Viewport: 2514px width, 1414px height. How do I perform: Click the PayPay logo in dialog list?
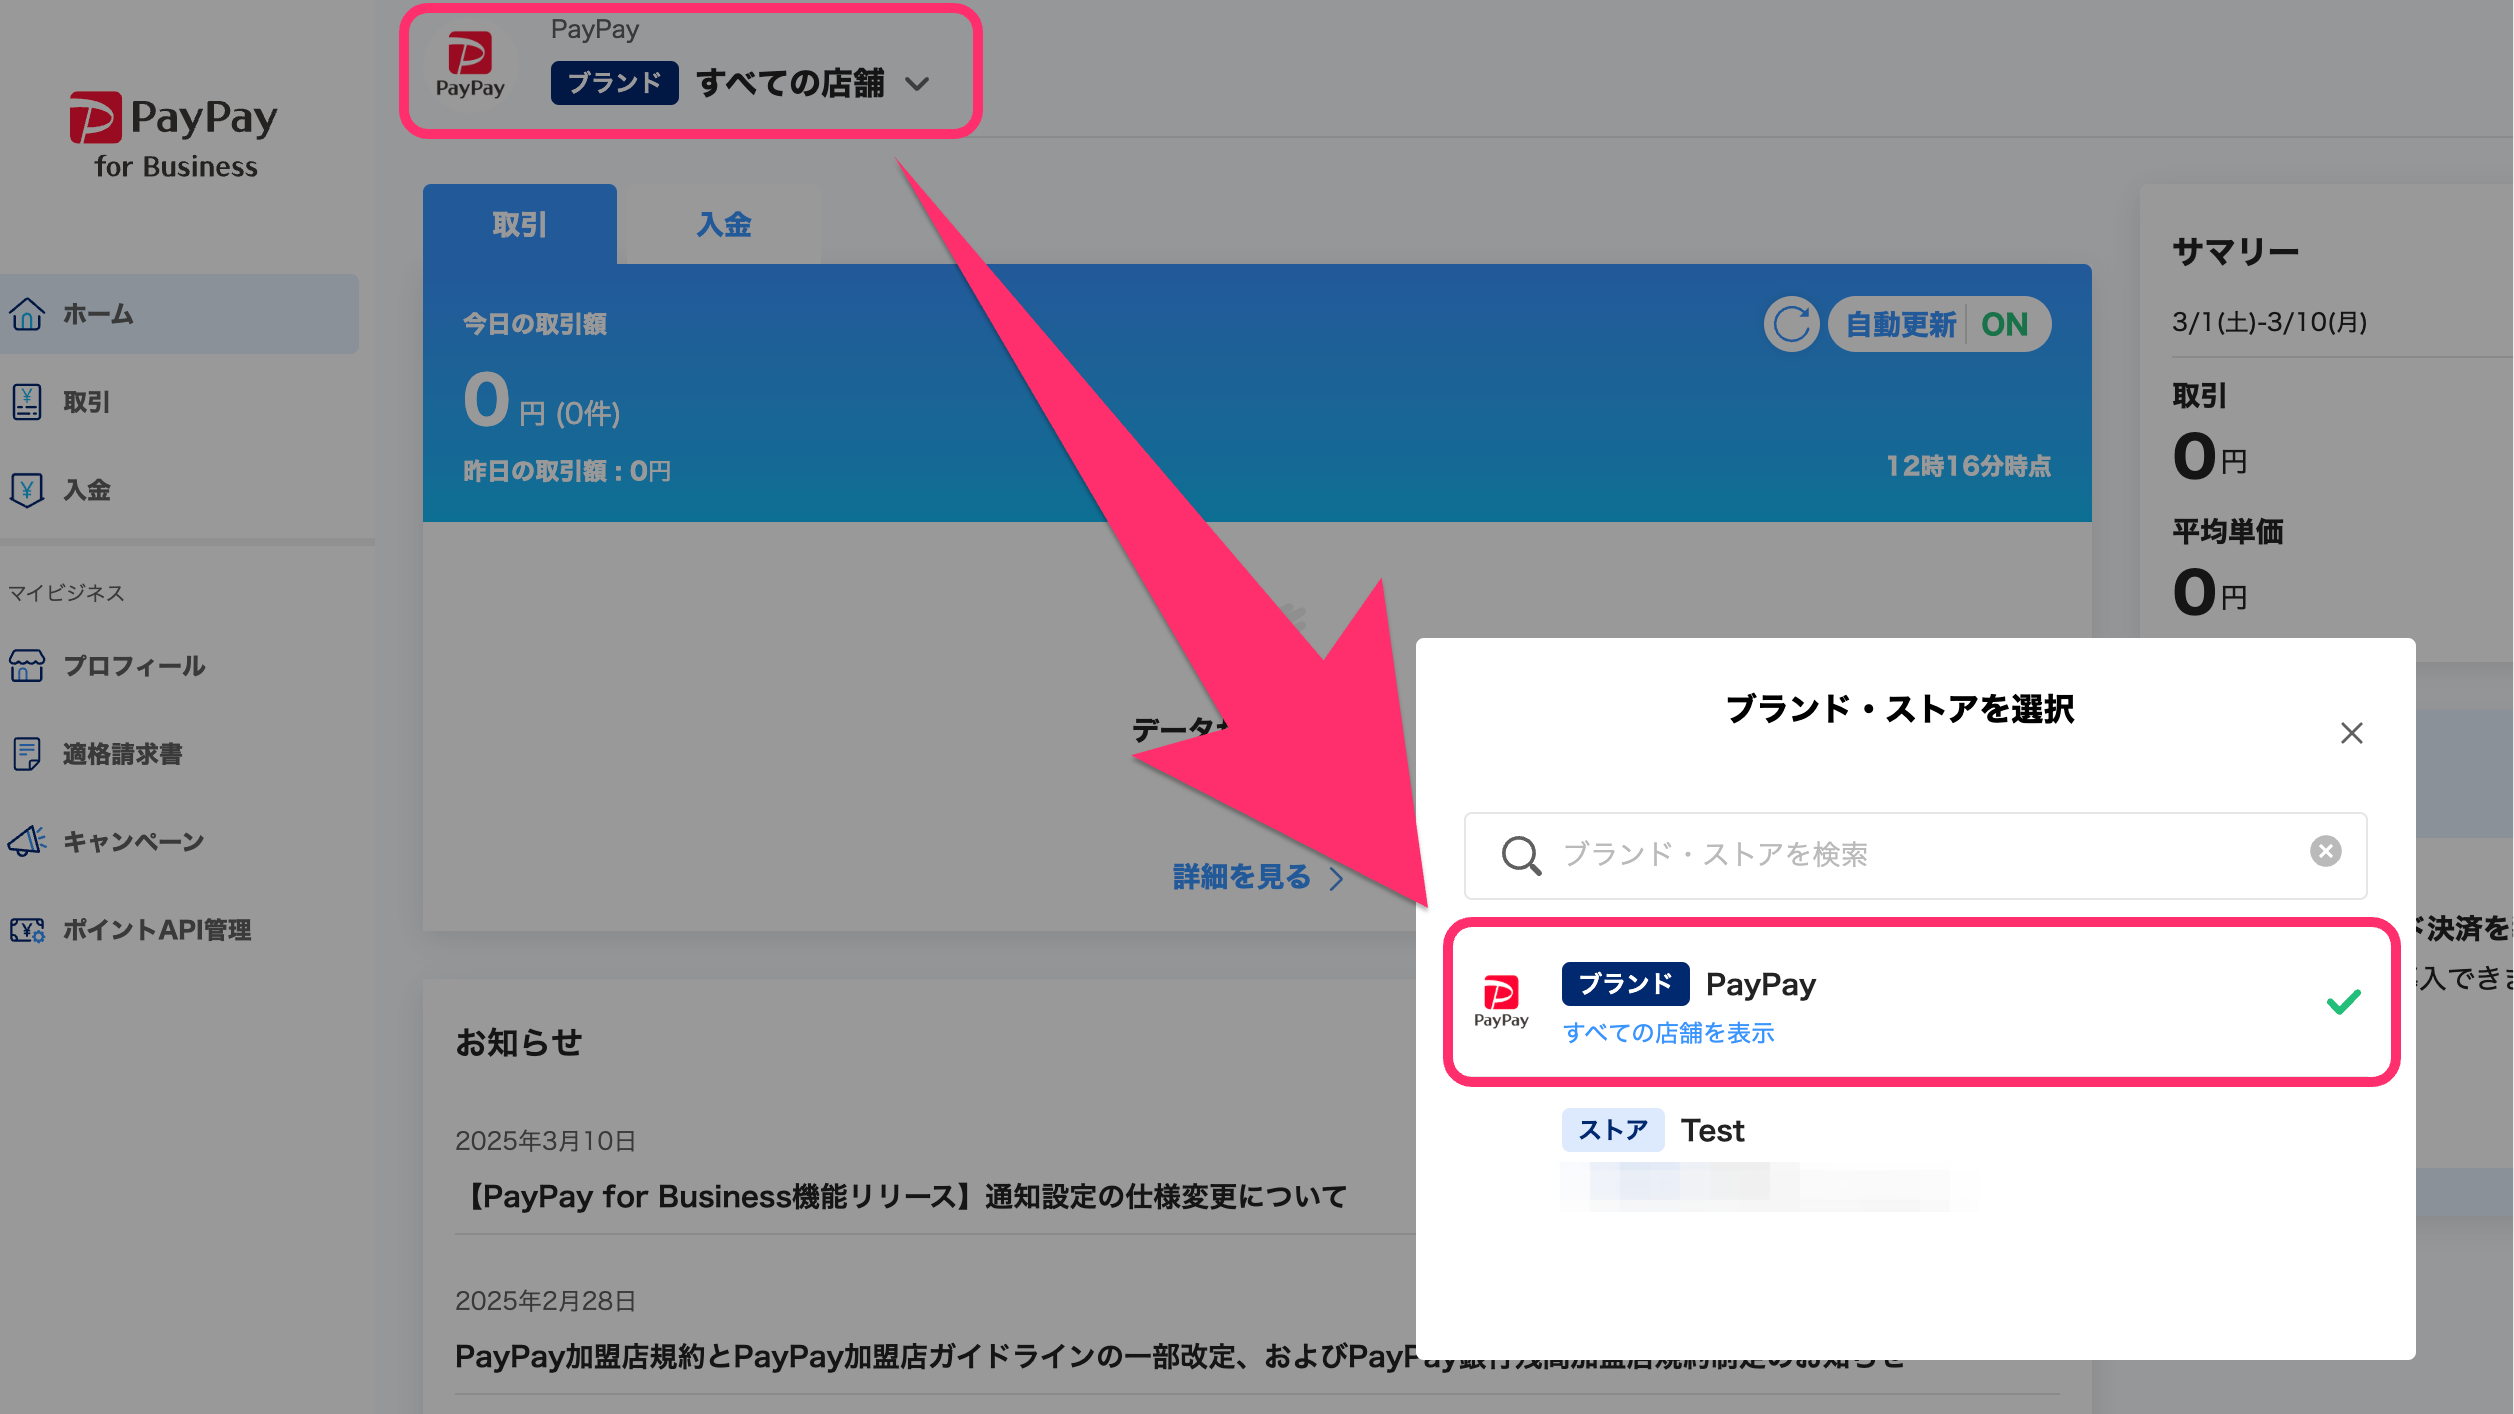coord(1501,1002)
